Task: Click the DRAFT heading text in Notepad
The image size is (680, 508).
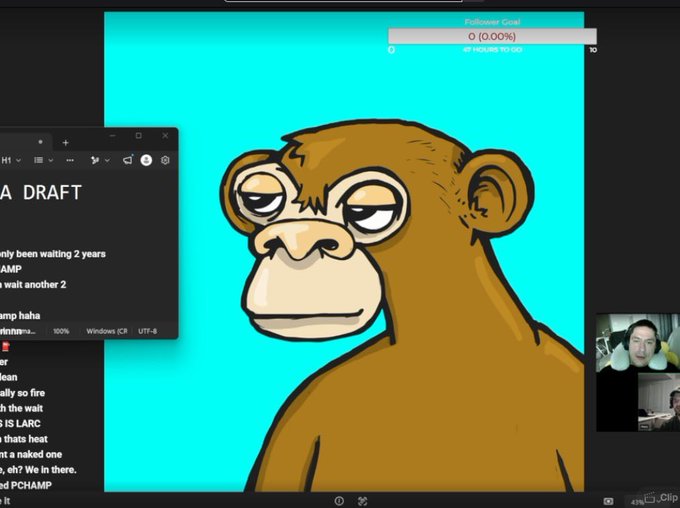Action: click(x=52, y=193)
